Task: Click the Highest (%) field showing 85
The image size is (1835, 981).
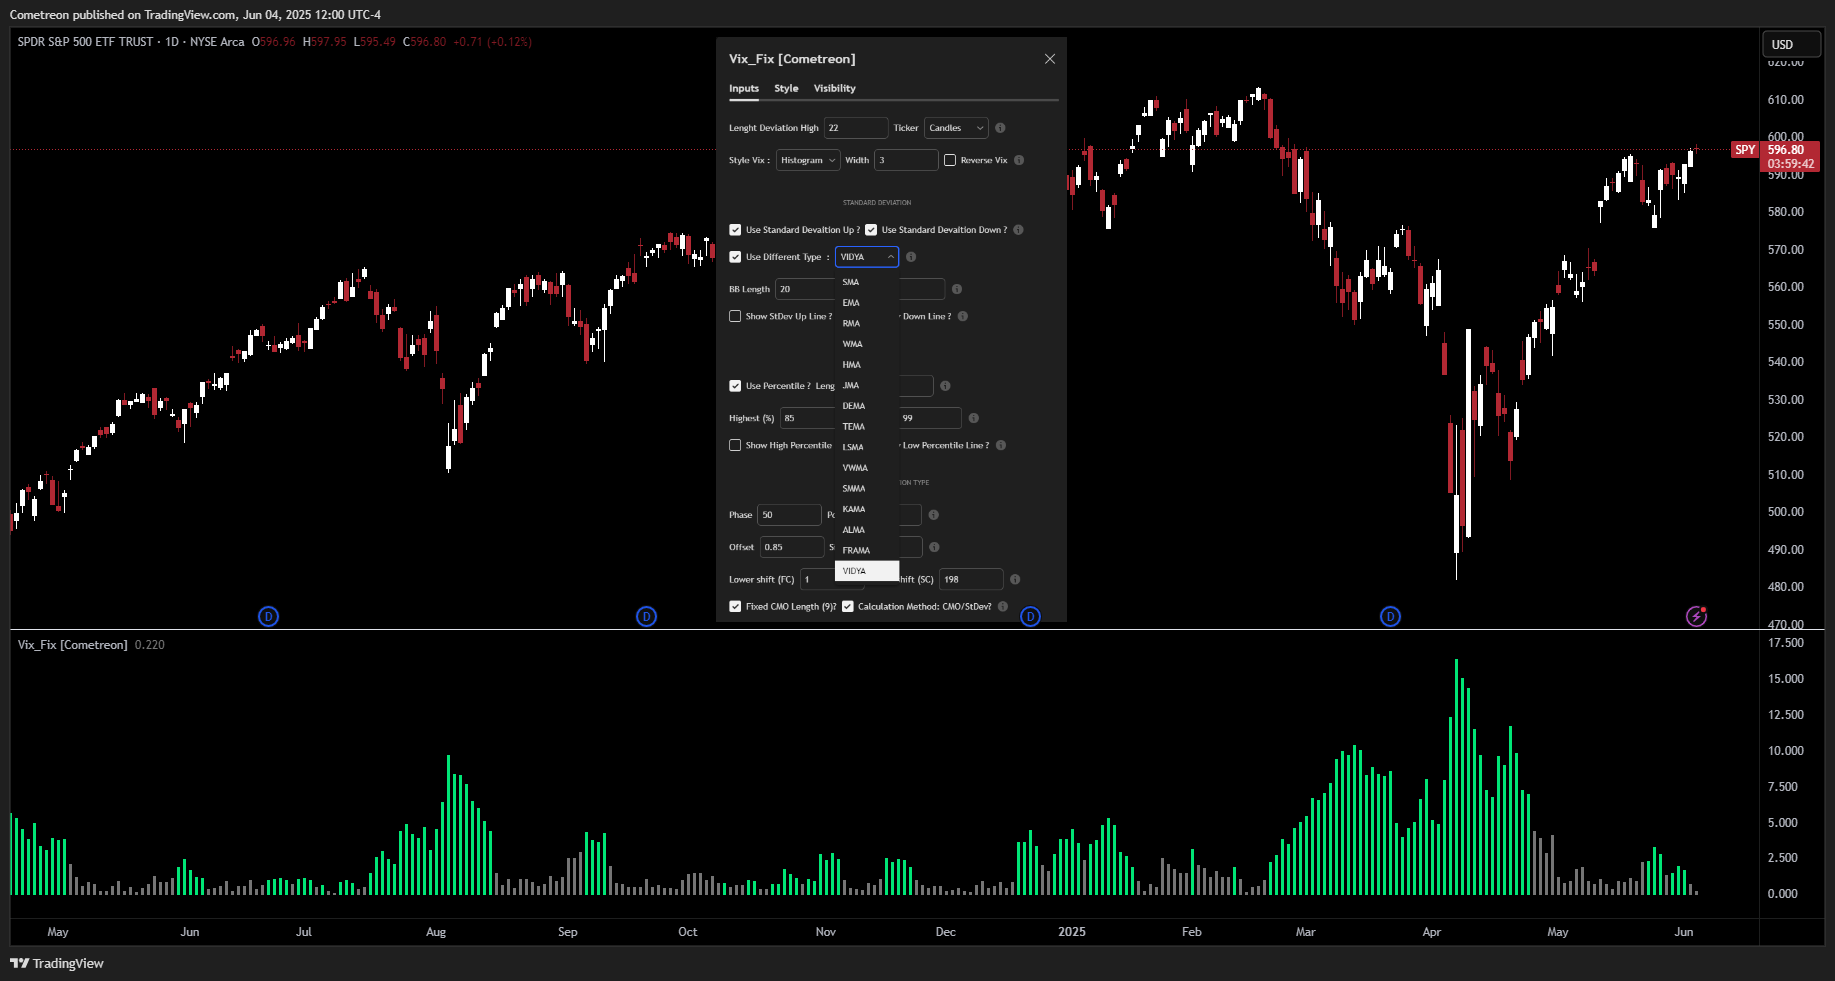Action: pyautogui.click(x=808, y=418)
